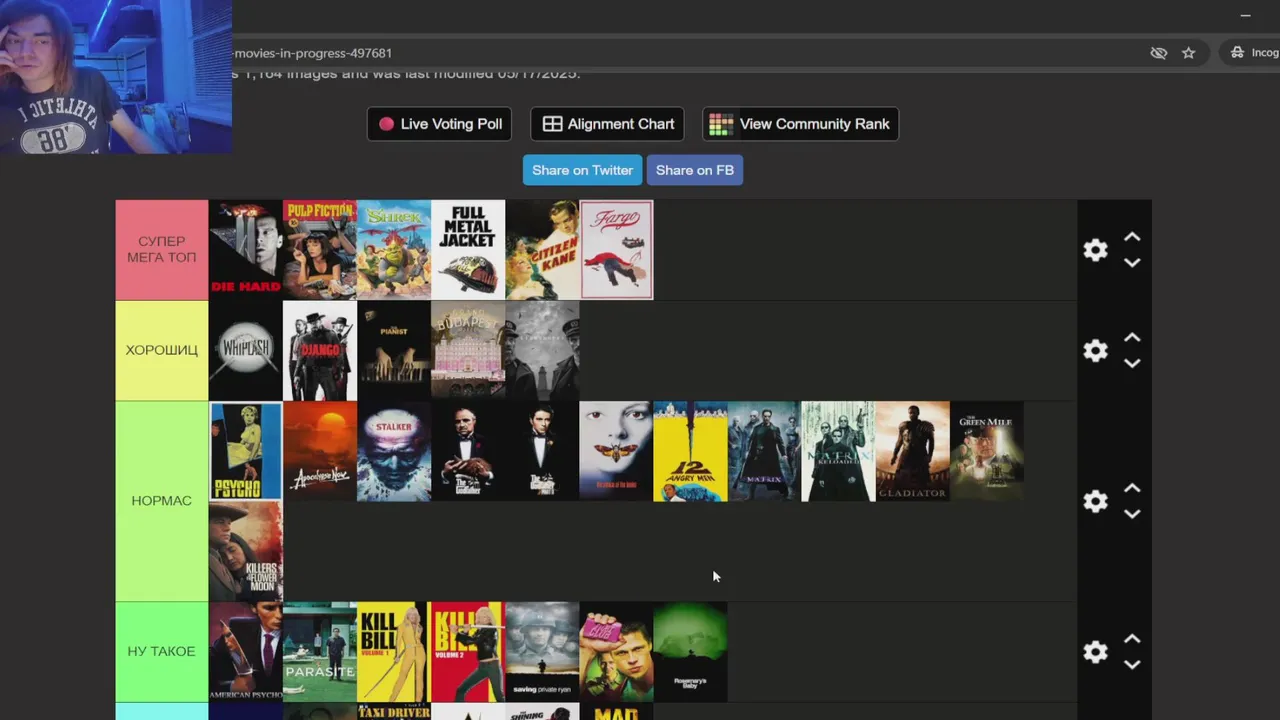View Community Rank

800,124
